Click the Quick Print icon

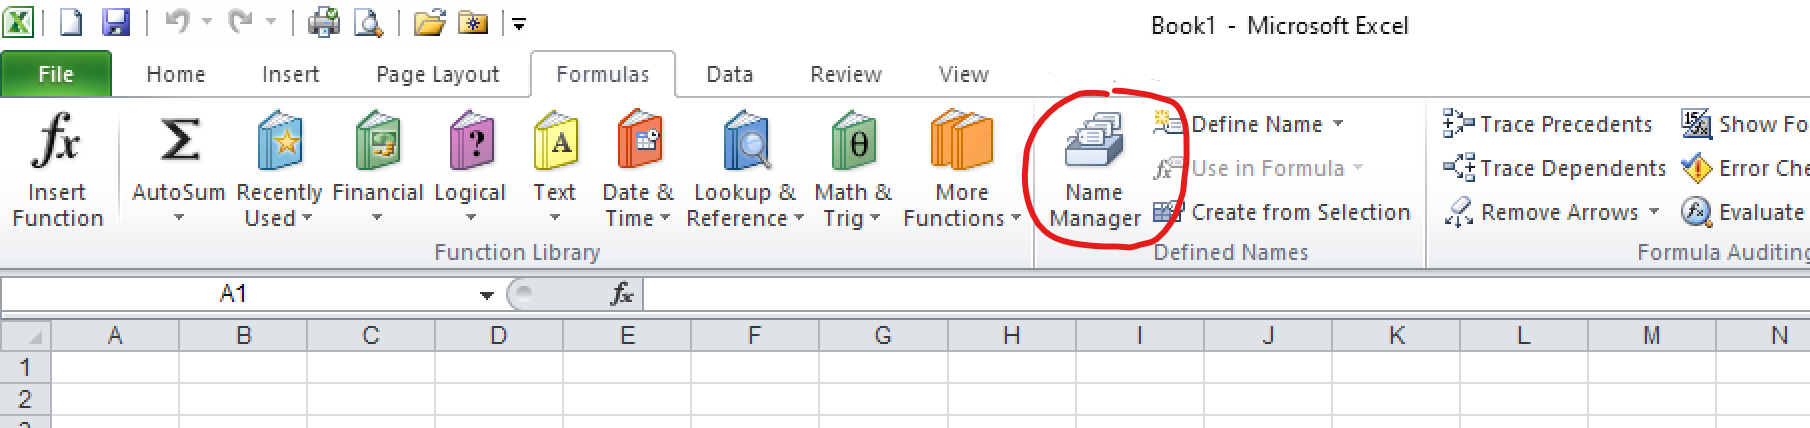(323, 22)
